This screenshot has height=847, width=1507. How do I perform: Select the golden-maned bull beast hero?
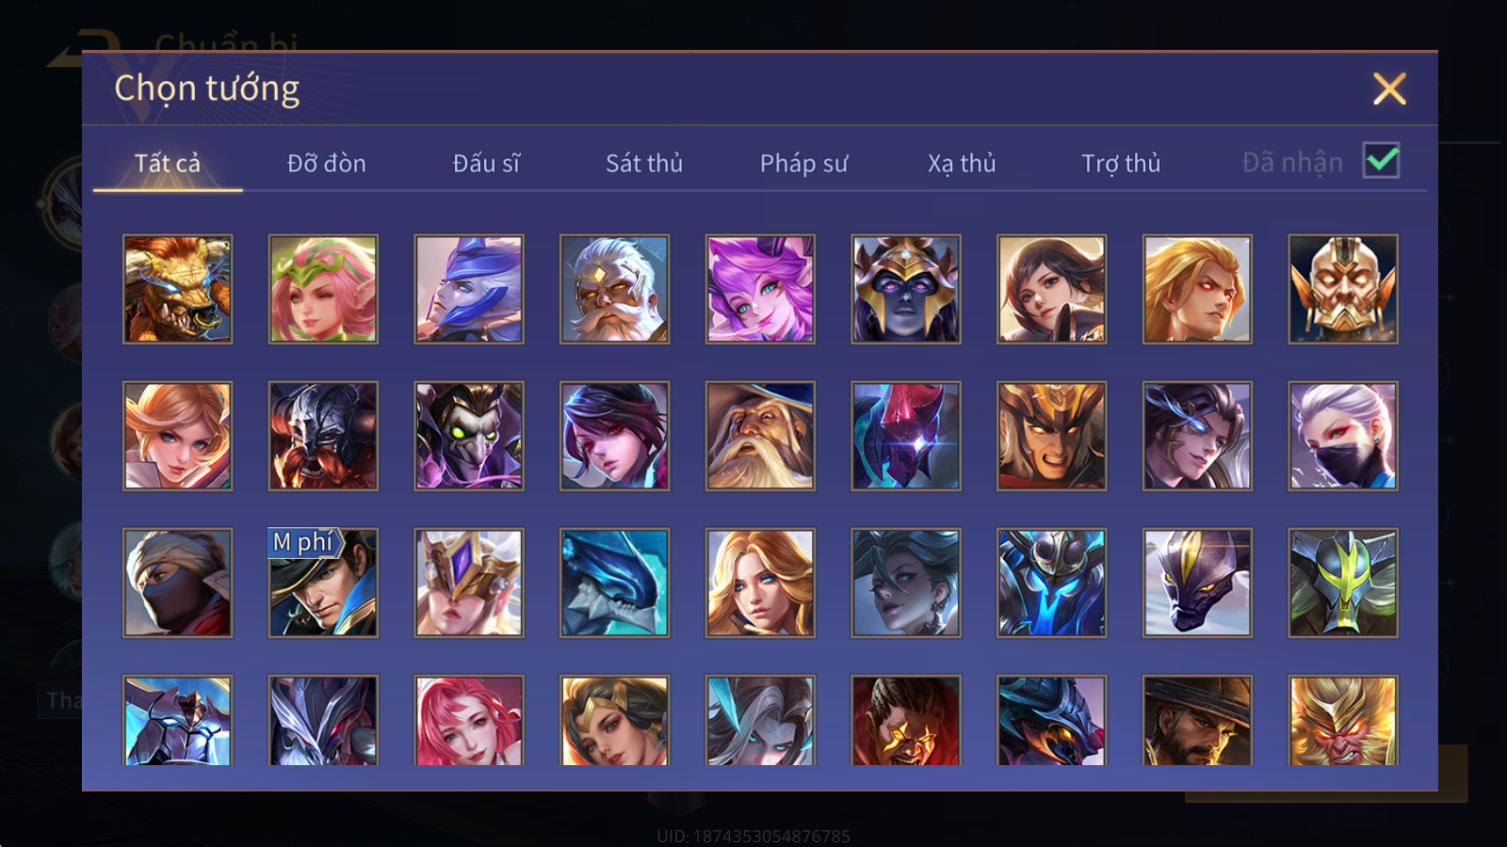pos(177,289)
